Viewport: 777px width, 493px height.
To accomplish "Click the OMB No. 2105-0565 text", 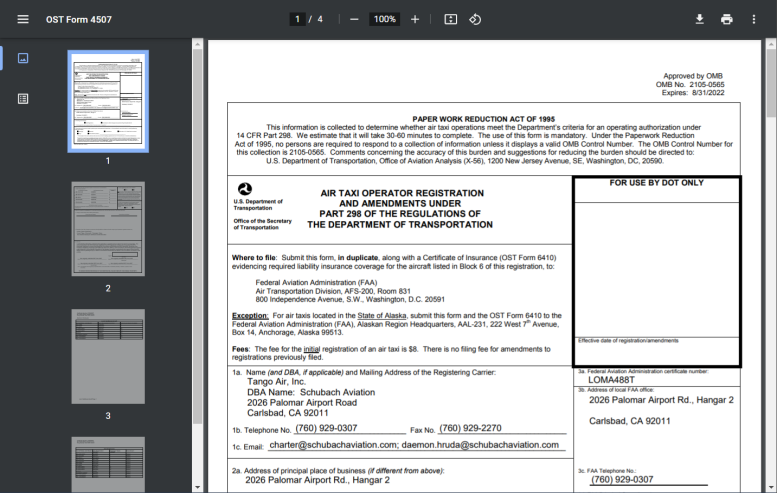I will pyautogui.click(x=690, y=84).
